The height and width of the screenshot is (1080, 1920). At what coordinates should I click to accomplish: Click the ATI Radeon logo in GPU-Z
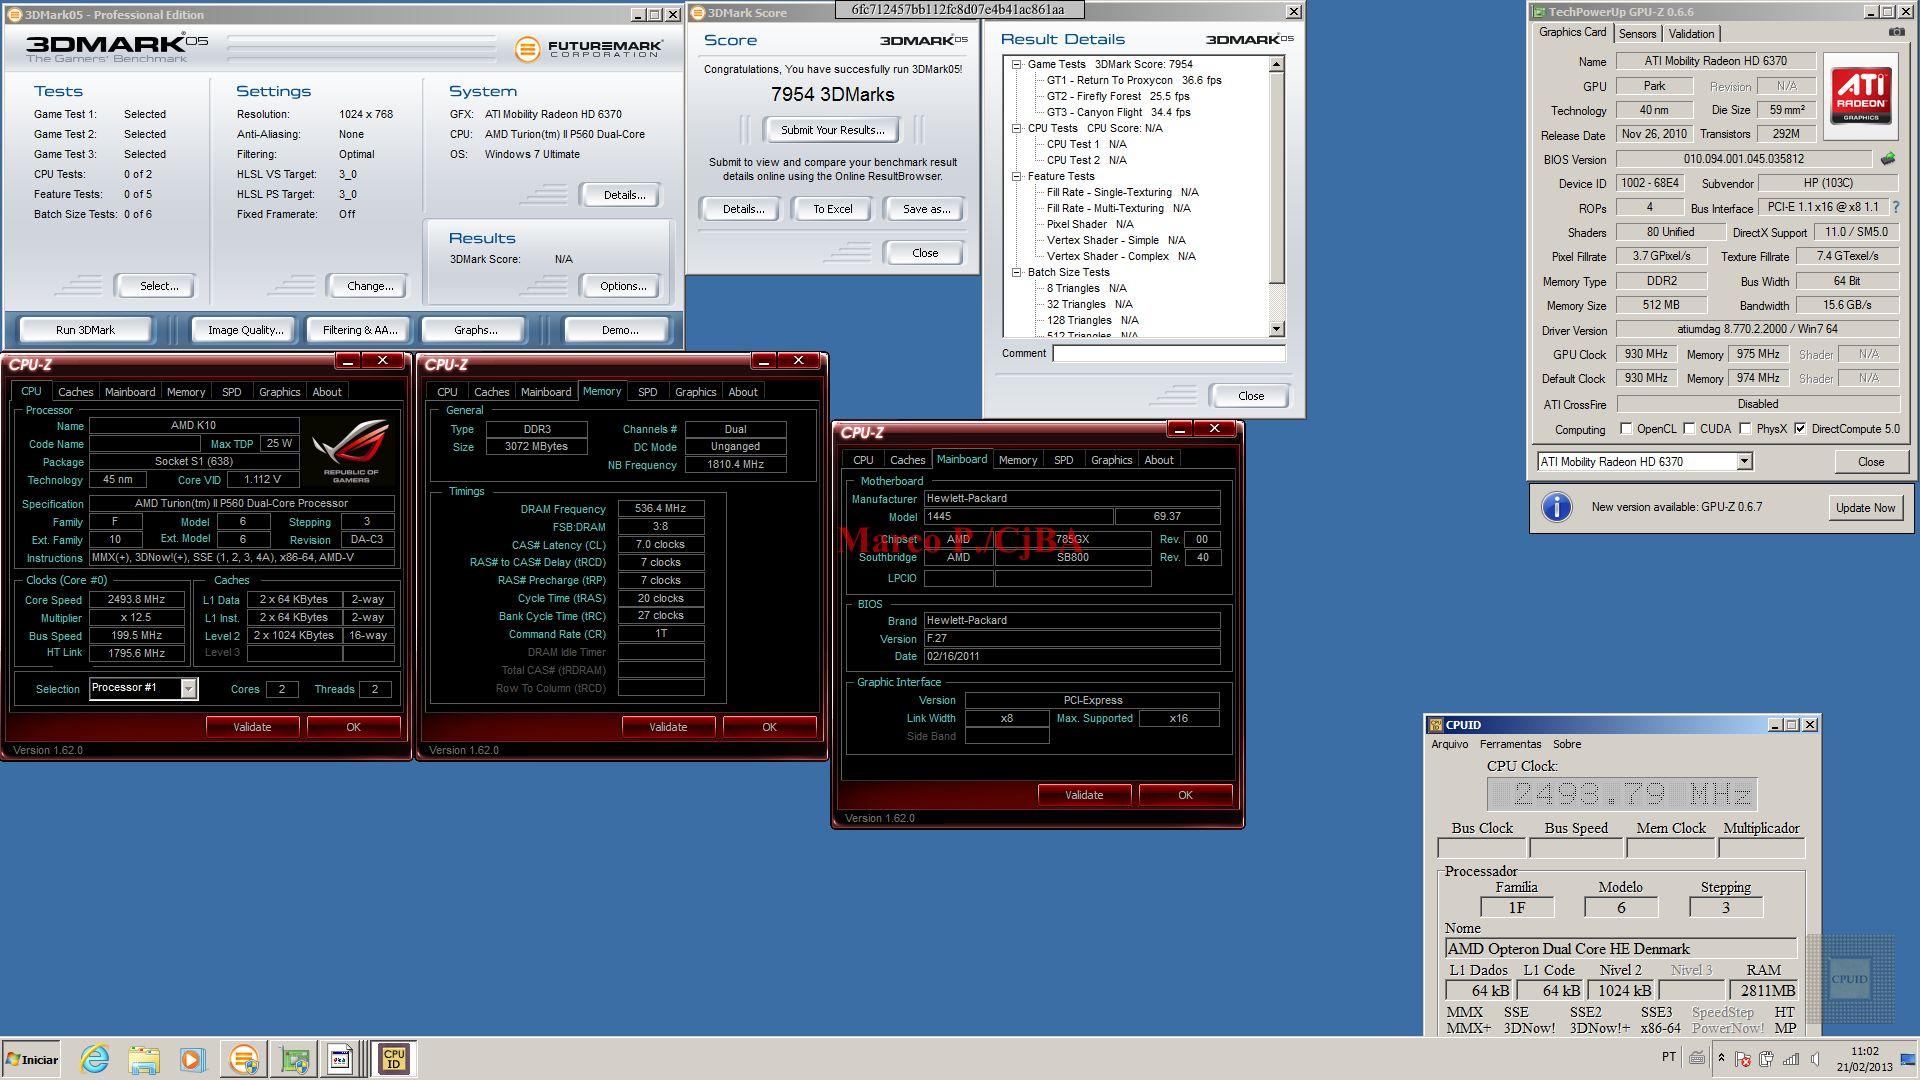tap(1860, 96)
